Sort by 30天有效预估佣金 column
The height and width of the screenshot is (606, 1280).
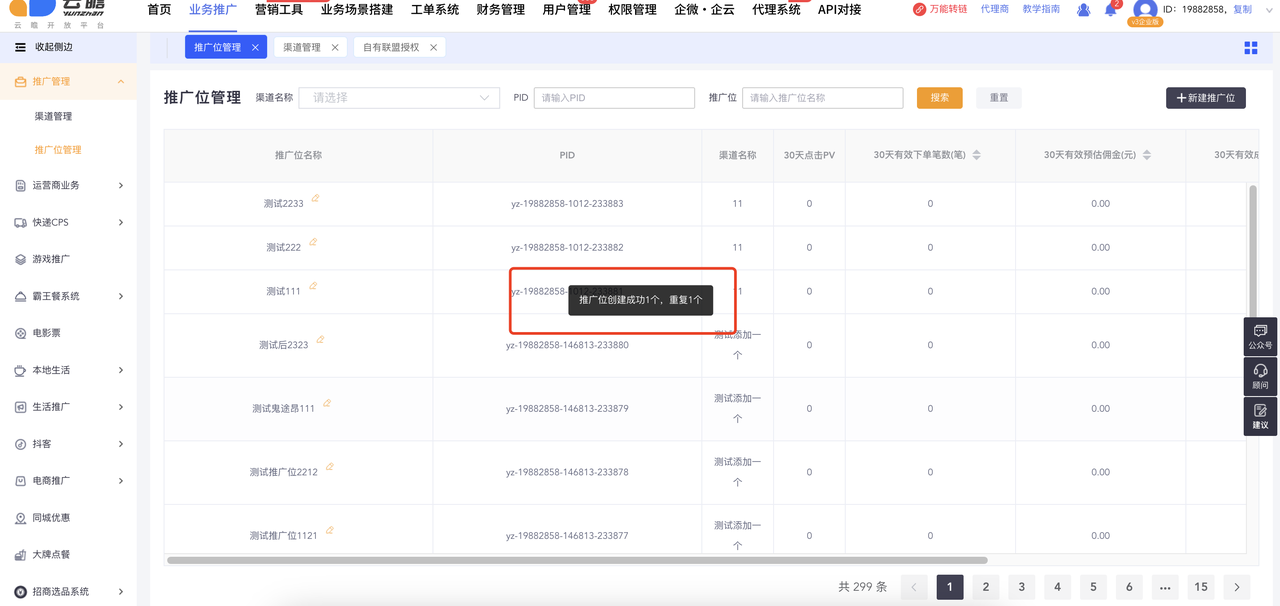(1147, 155)
